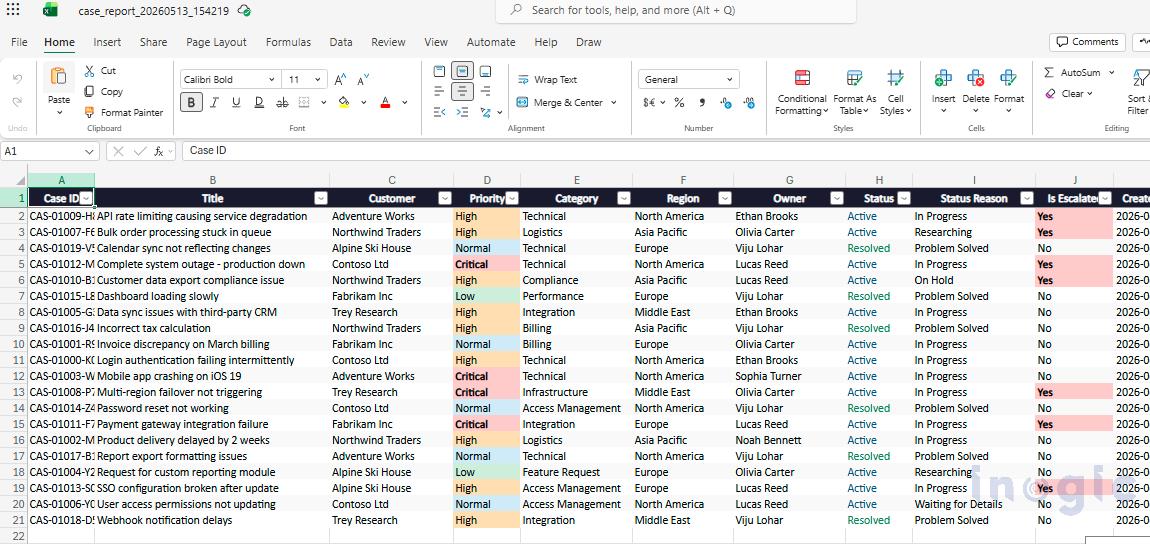Viewport: 1150px width, 544px height.
Task: Align text left
Action: pos(439,92)
